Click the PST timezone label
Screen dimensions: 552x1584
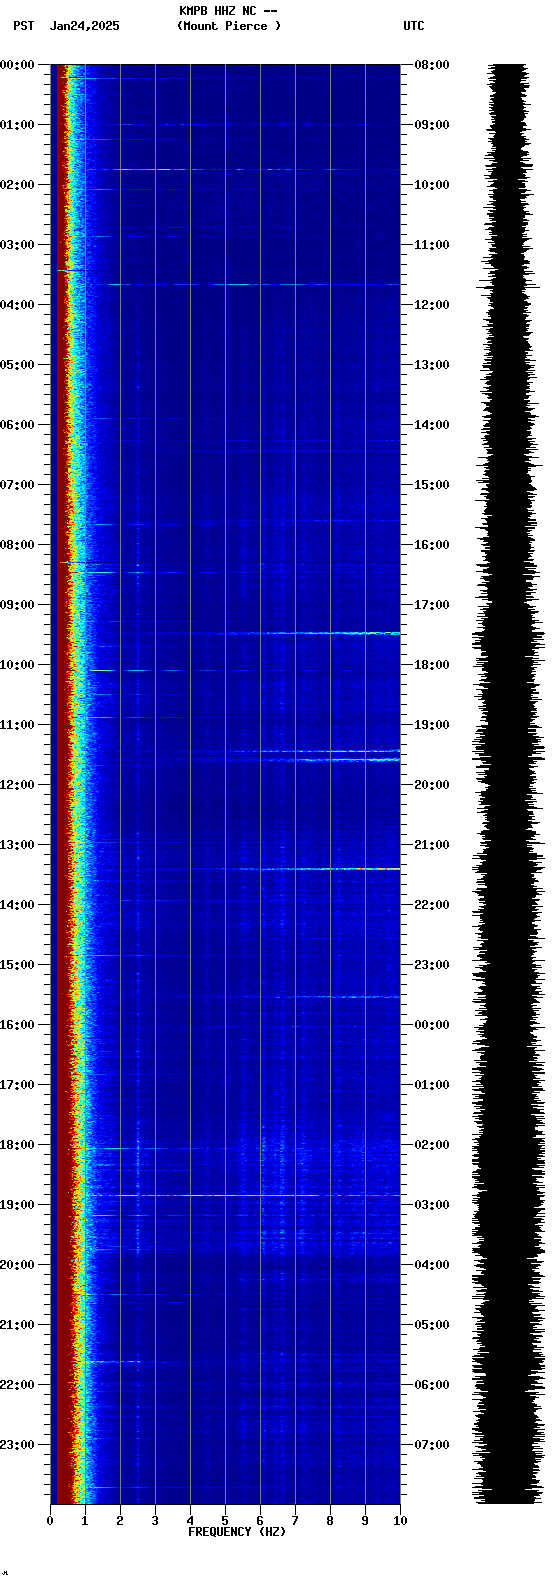(x=23, y=26)
